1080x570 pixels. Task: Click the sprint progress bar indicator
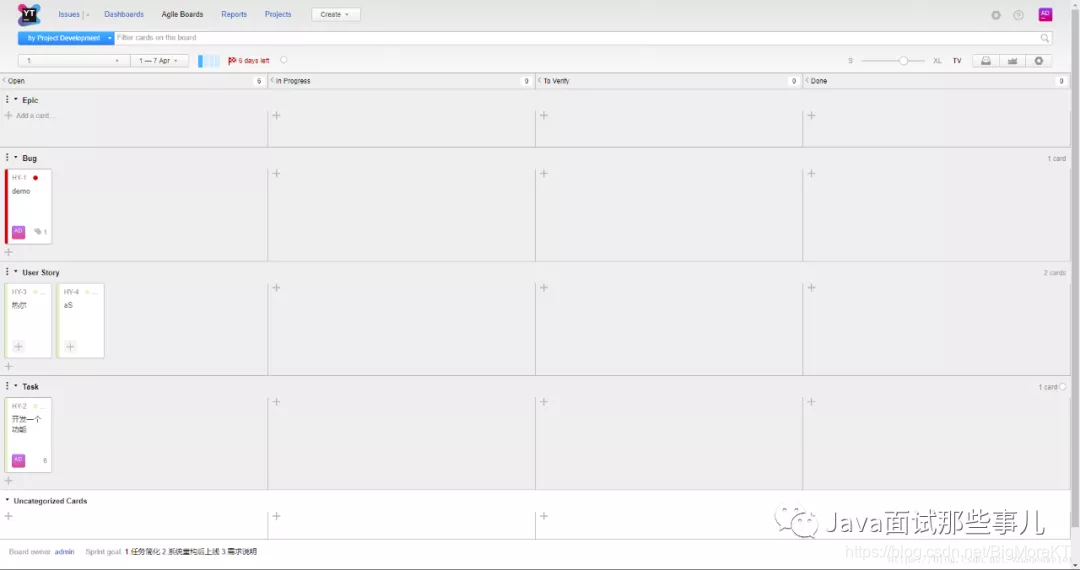tap(209, 61)
